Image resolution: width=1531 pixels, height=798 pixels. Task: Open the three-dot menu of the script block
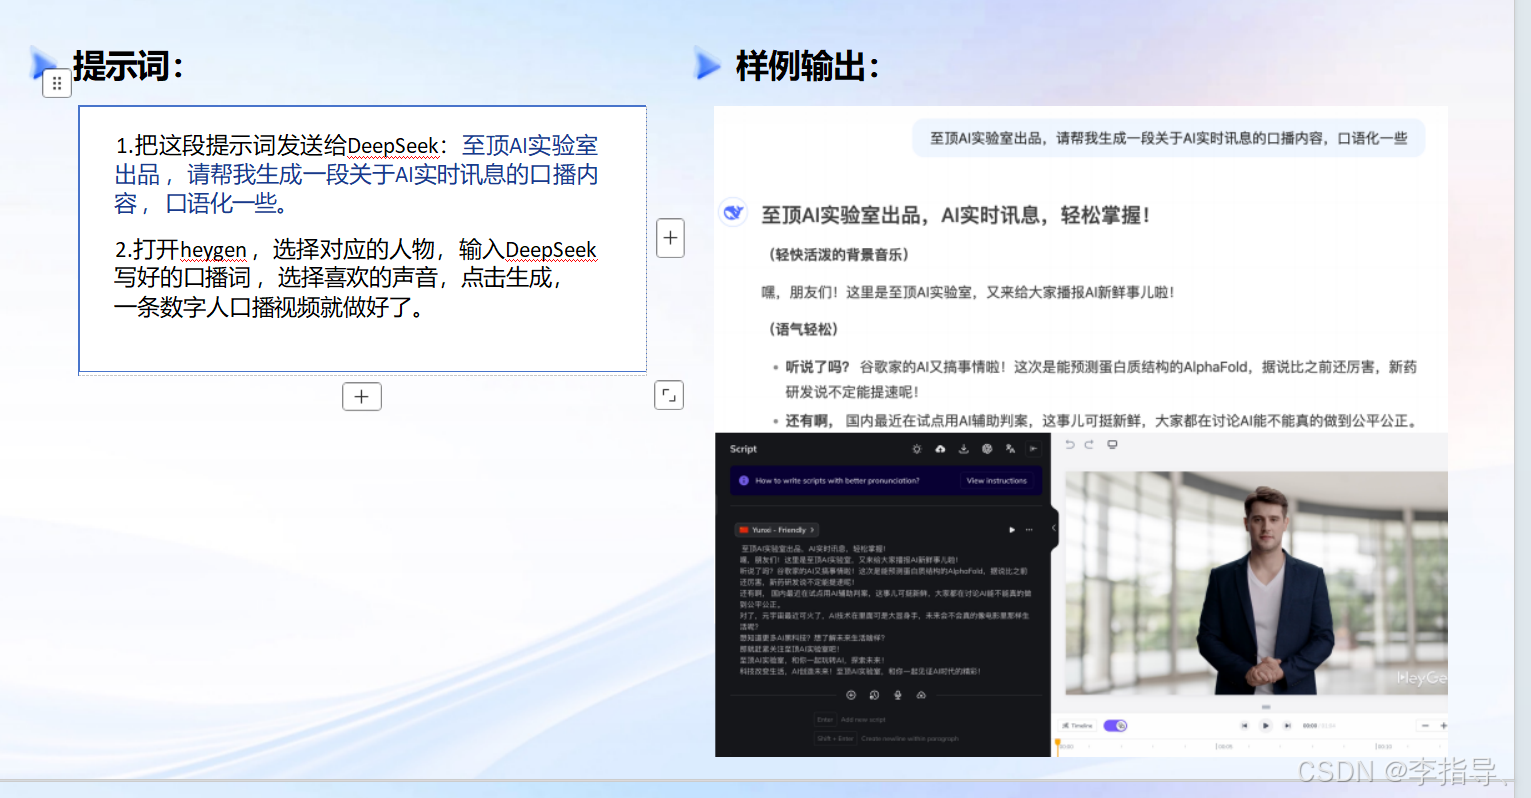point(1029,530)
